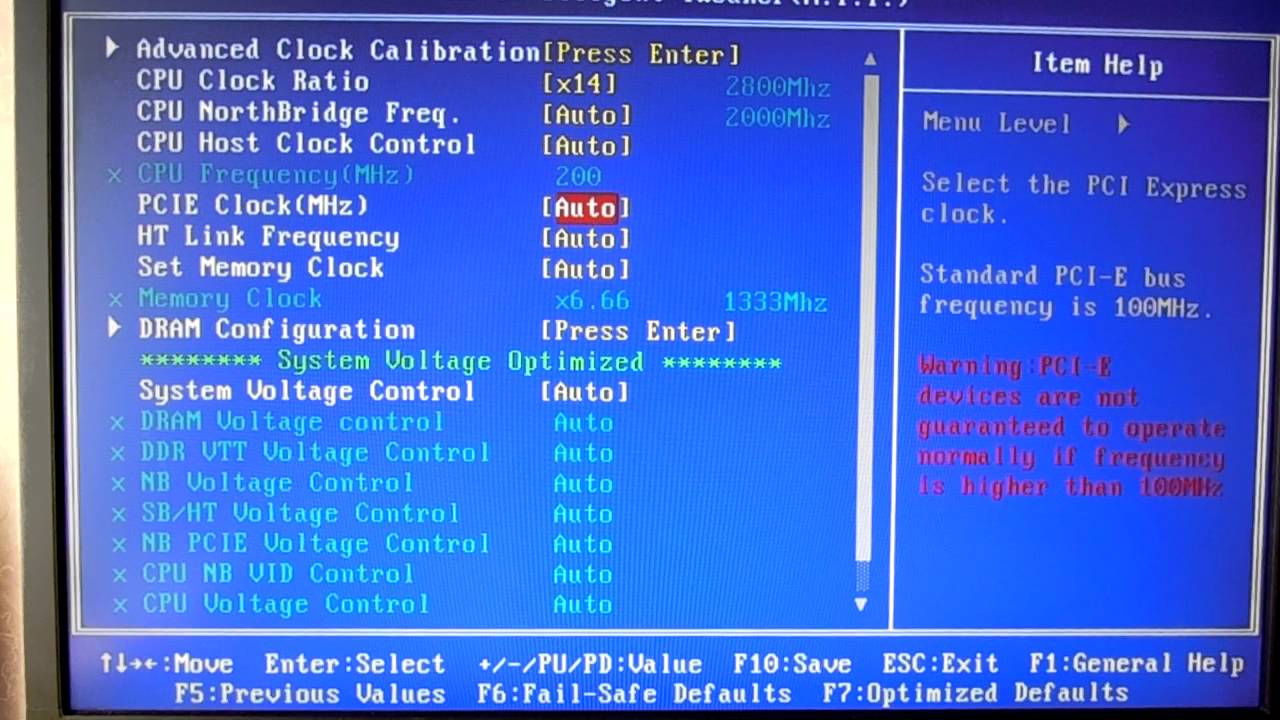Viewport: 1280px width, 720px height.
Task: Click the Enter:Select hint
Action: pyautogui.click(x=355, y=664)
